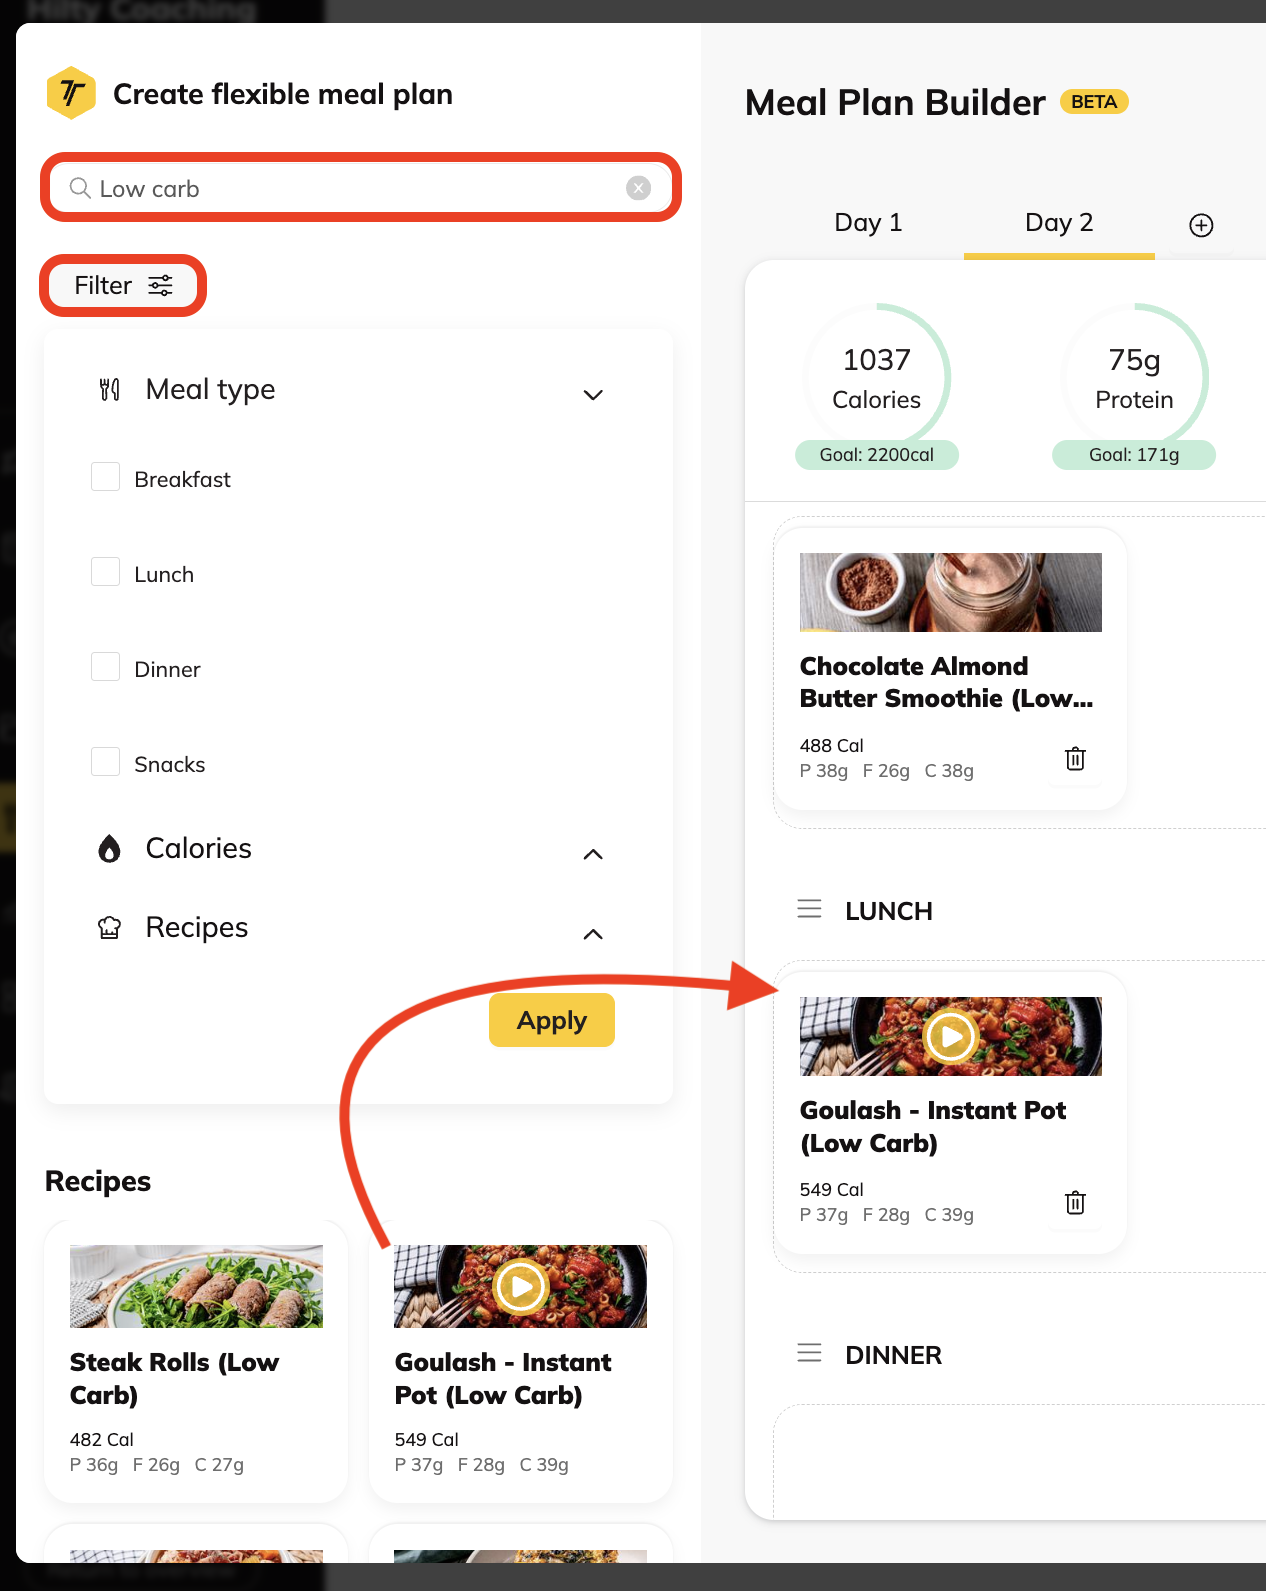This screenshot has width=1266, height=1591.
Task: Switch to the Day 1 tab
Action: click(x=868, y=223)
